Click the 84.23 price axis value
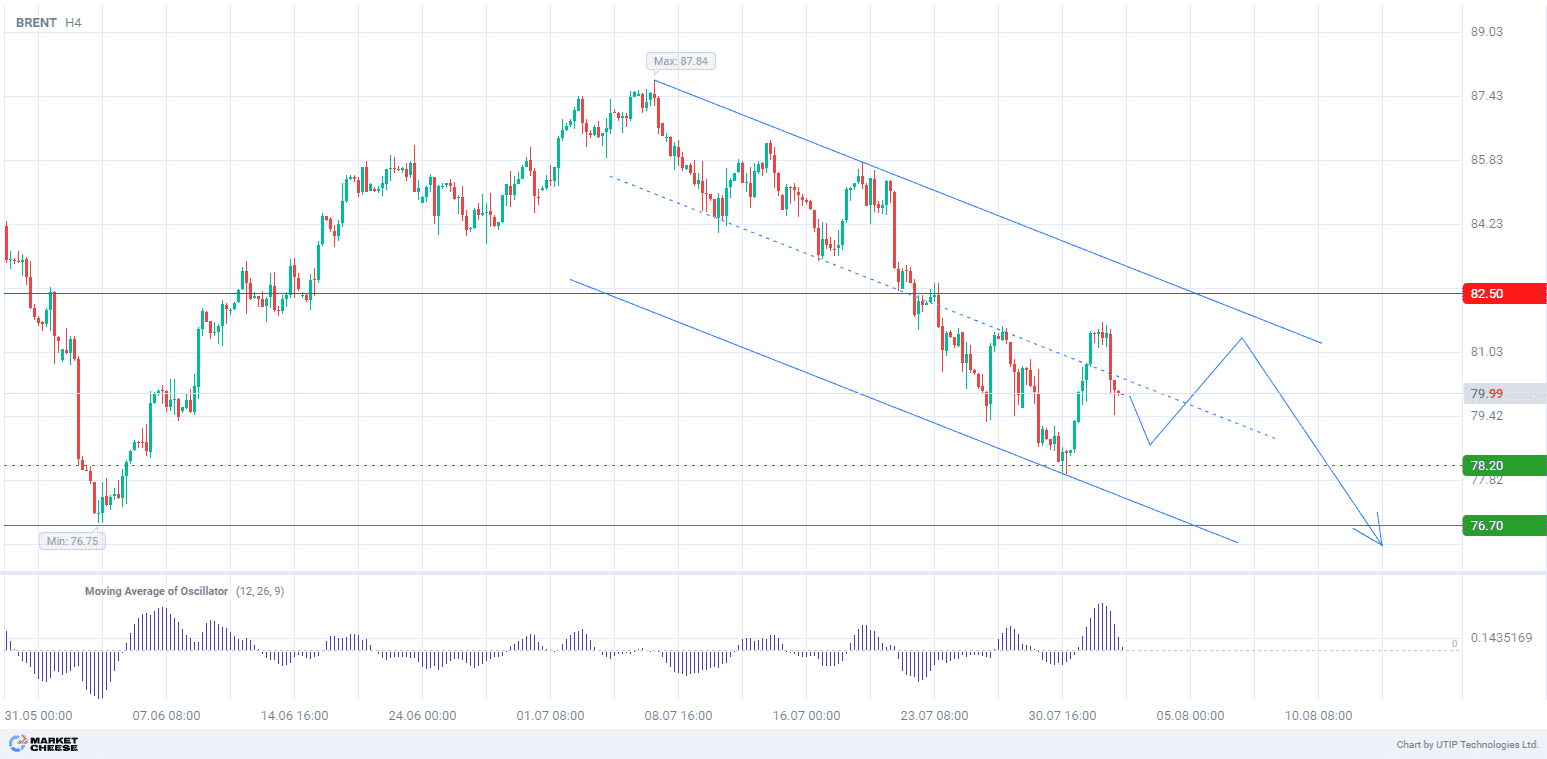 (x=1487, y=224)
